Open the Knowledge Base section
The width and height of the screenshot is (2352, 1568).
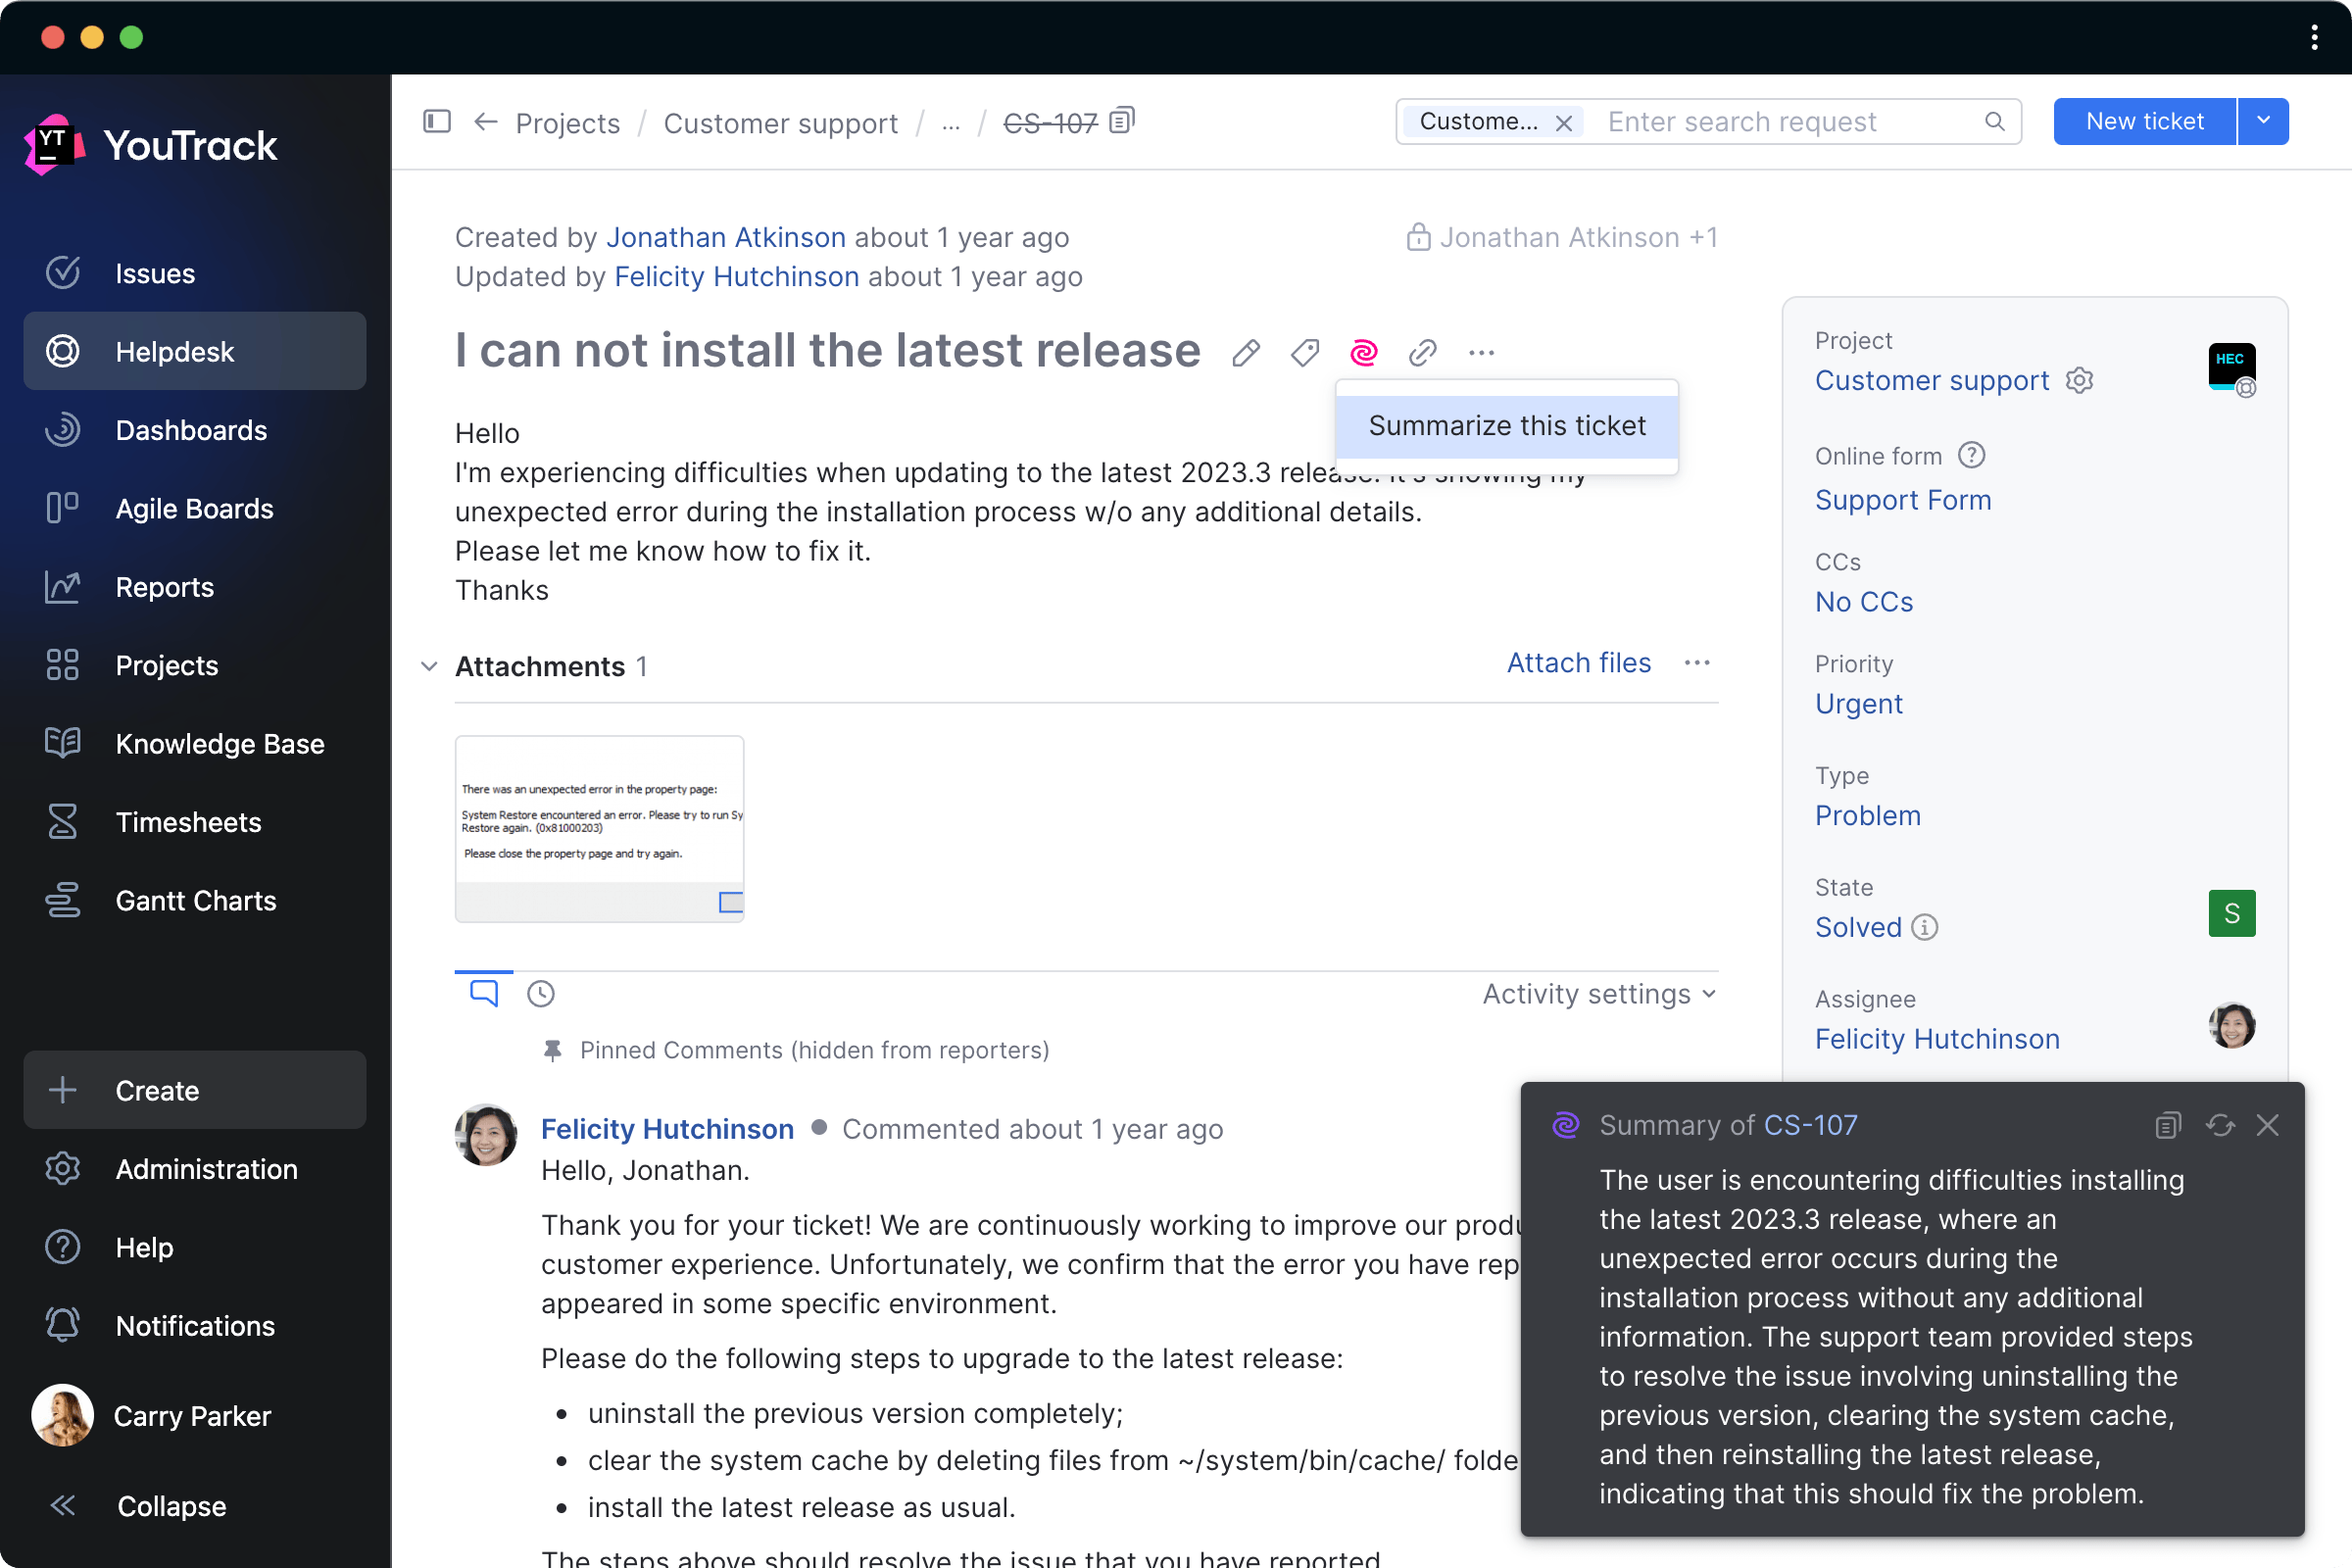(x=220, y=743)
